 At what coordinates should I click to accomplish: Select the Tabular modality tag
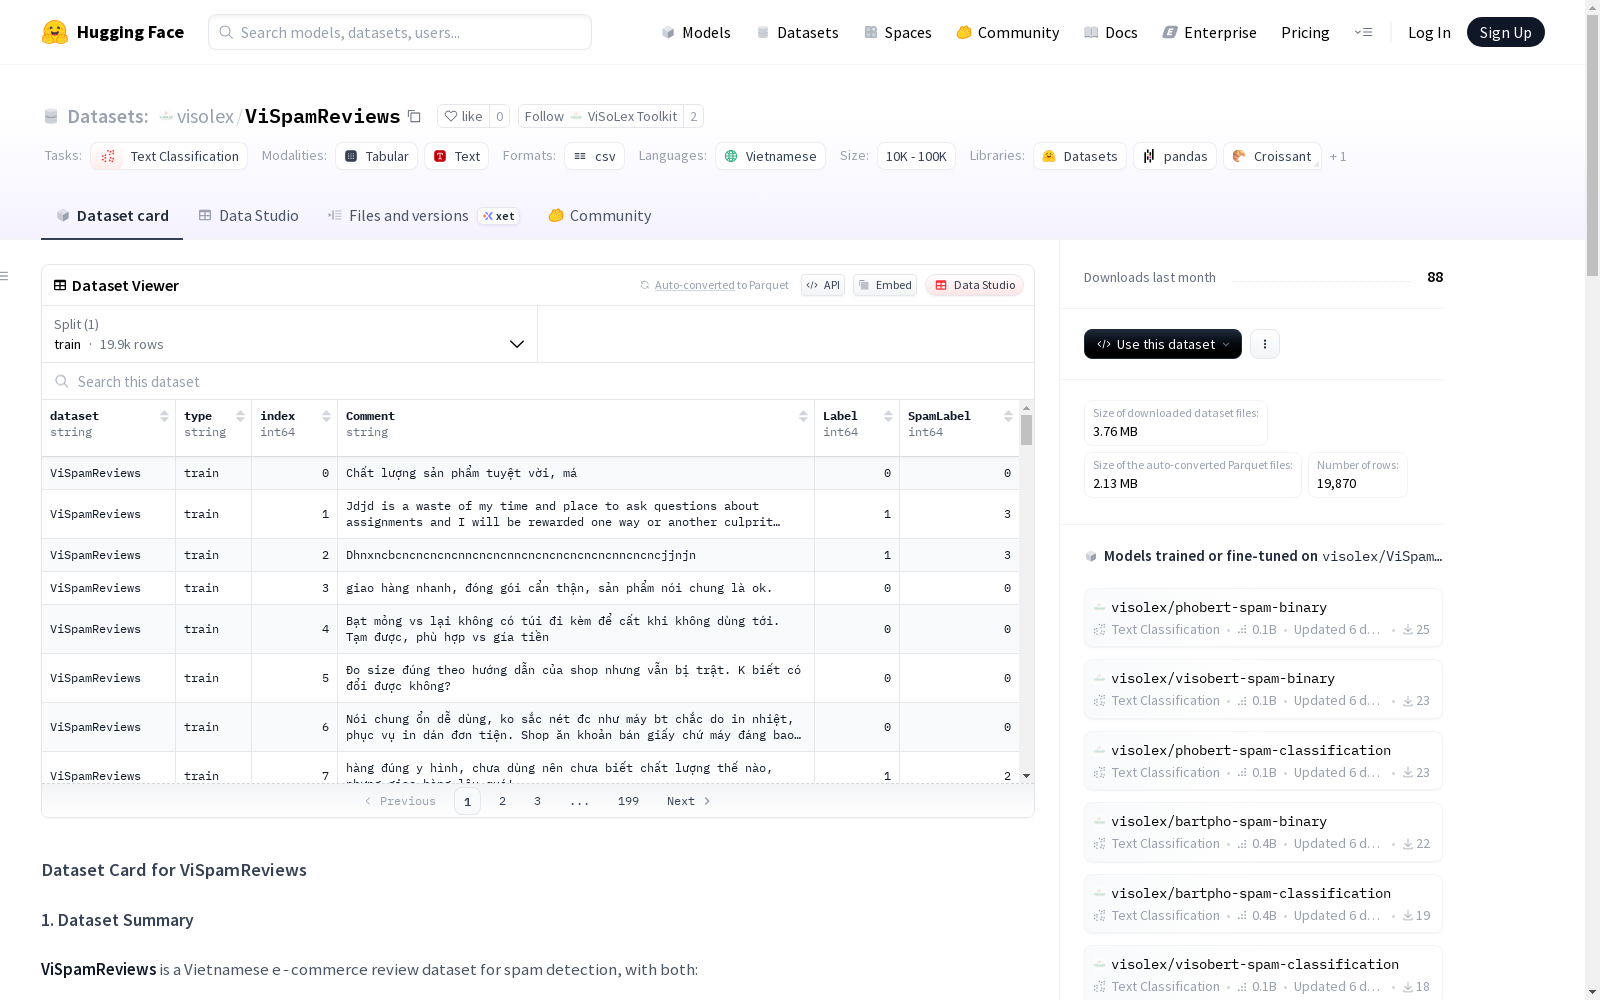coord(376,156)
